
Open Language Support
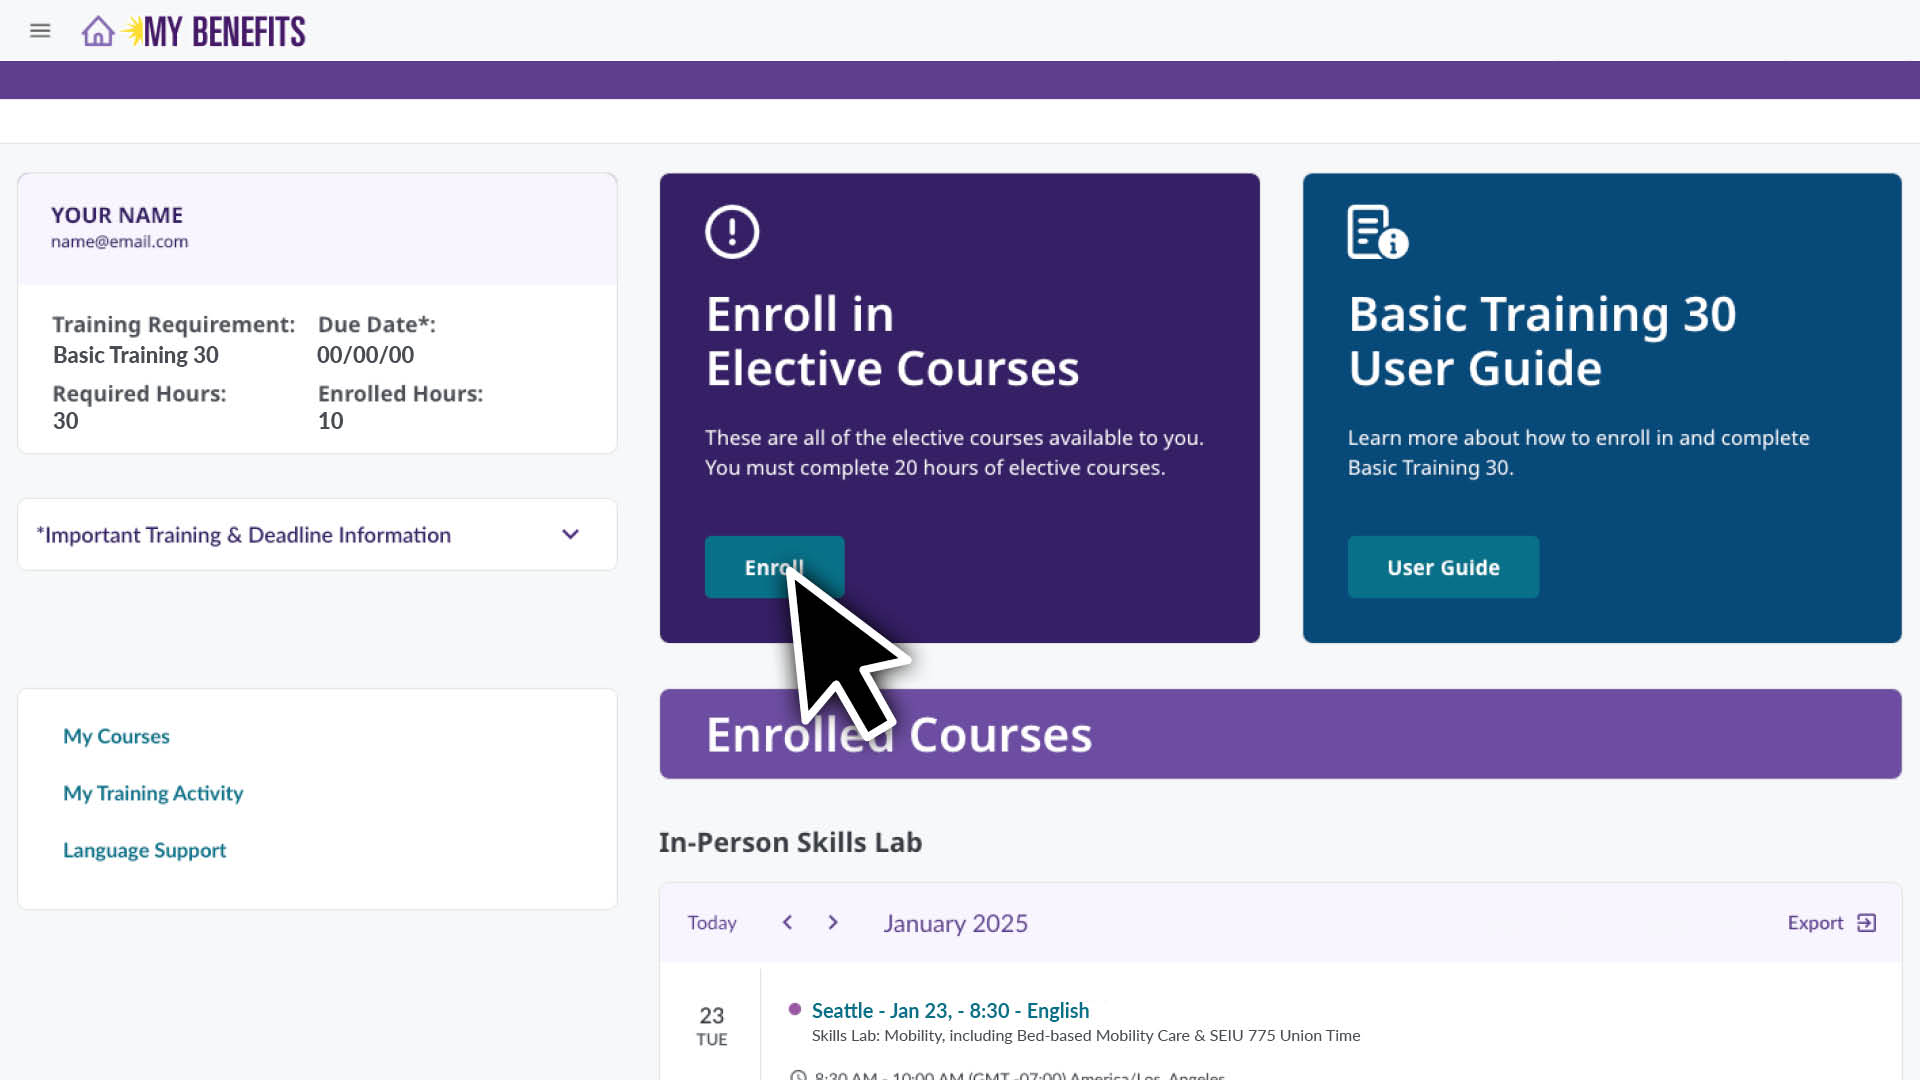coord(144,851)
